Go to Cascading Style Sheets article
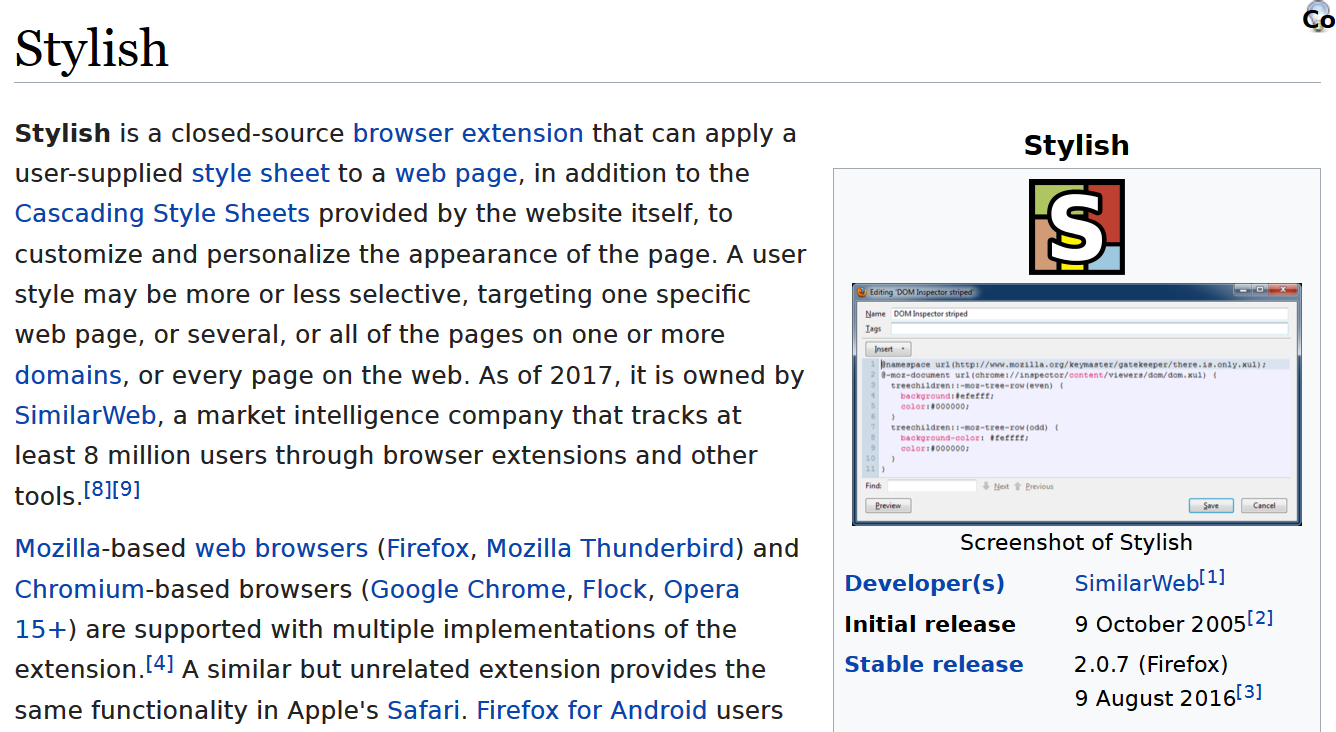 (x=162, y=214)
